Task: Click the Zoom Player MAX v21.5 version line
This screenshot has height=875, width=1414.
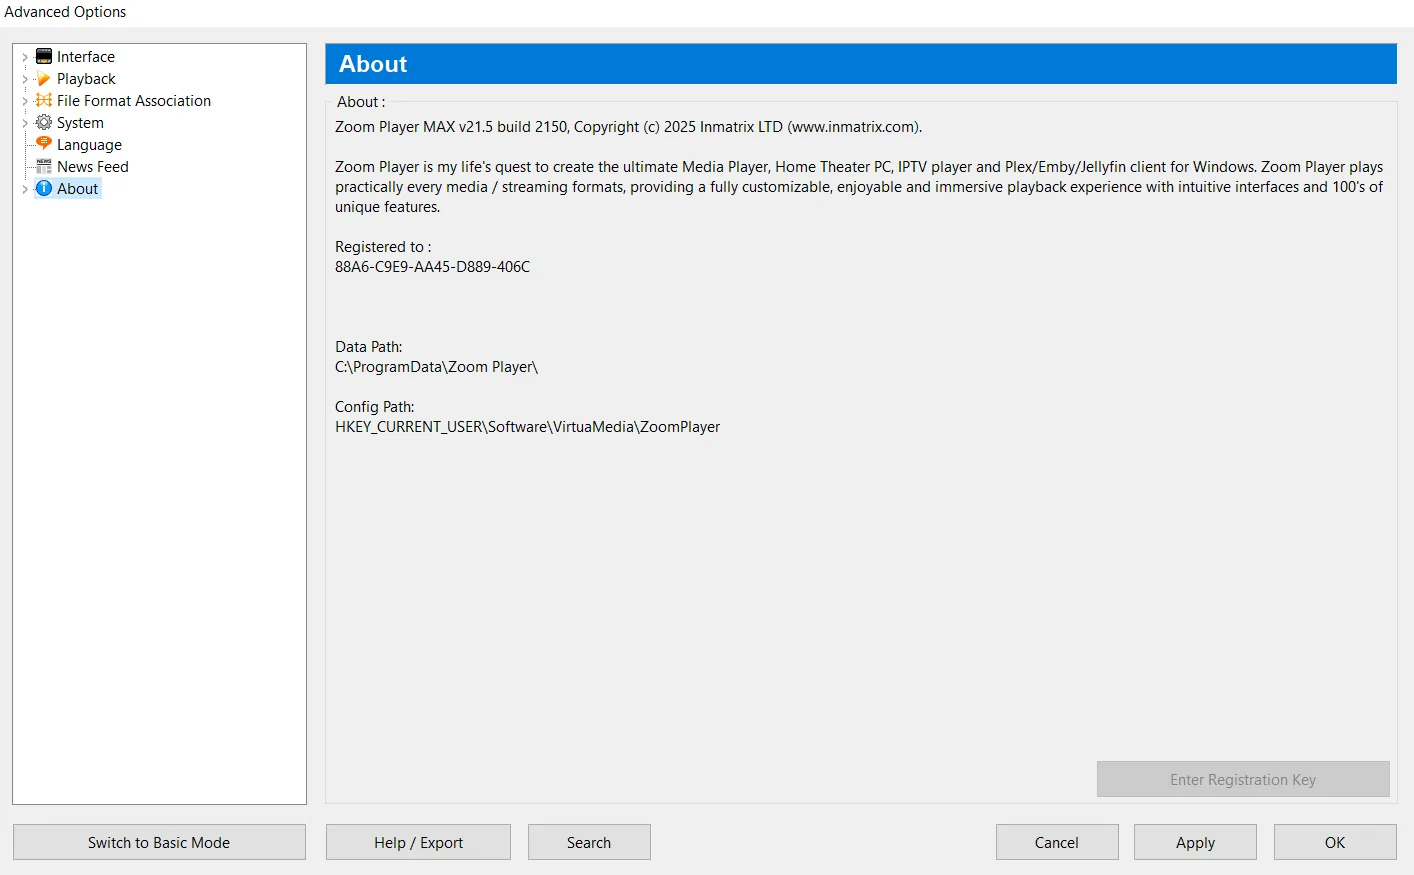Action: [629, 127]
